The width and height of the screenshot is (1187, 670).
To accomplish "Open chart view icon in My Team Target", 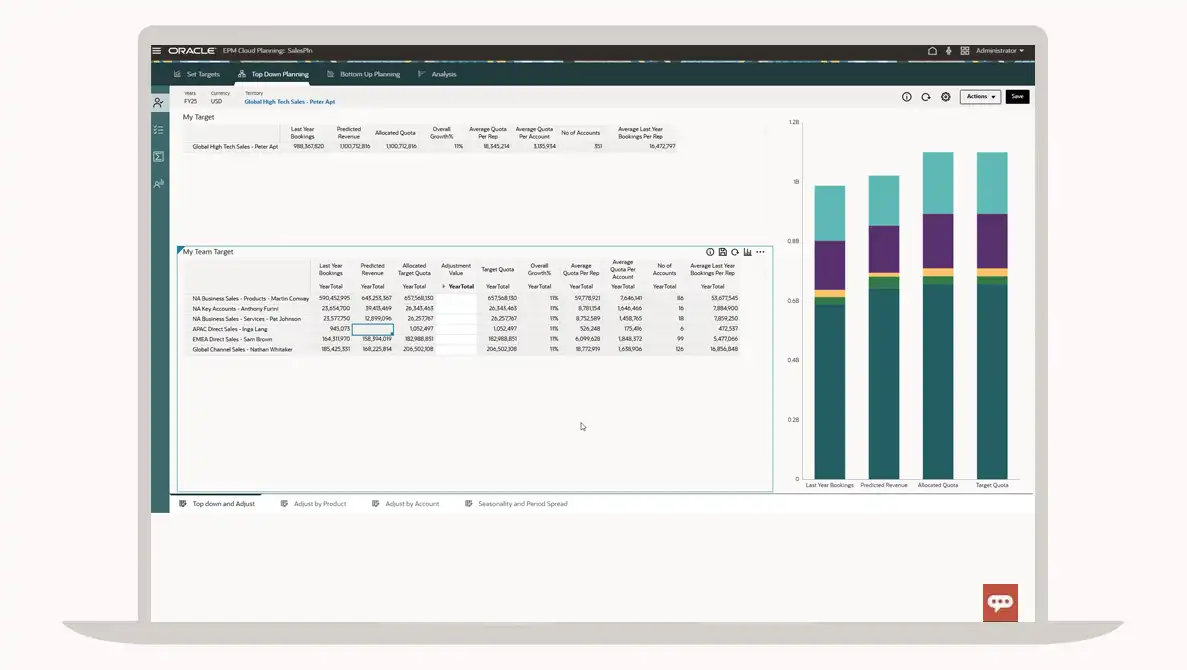I will [747, 252].
